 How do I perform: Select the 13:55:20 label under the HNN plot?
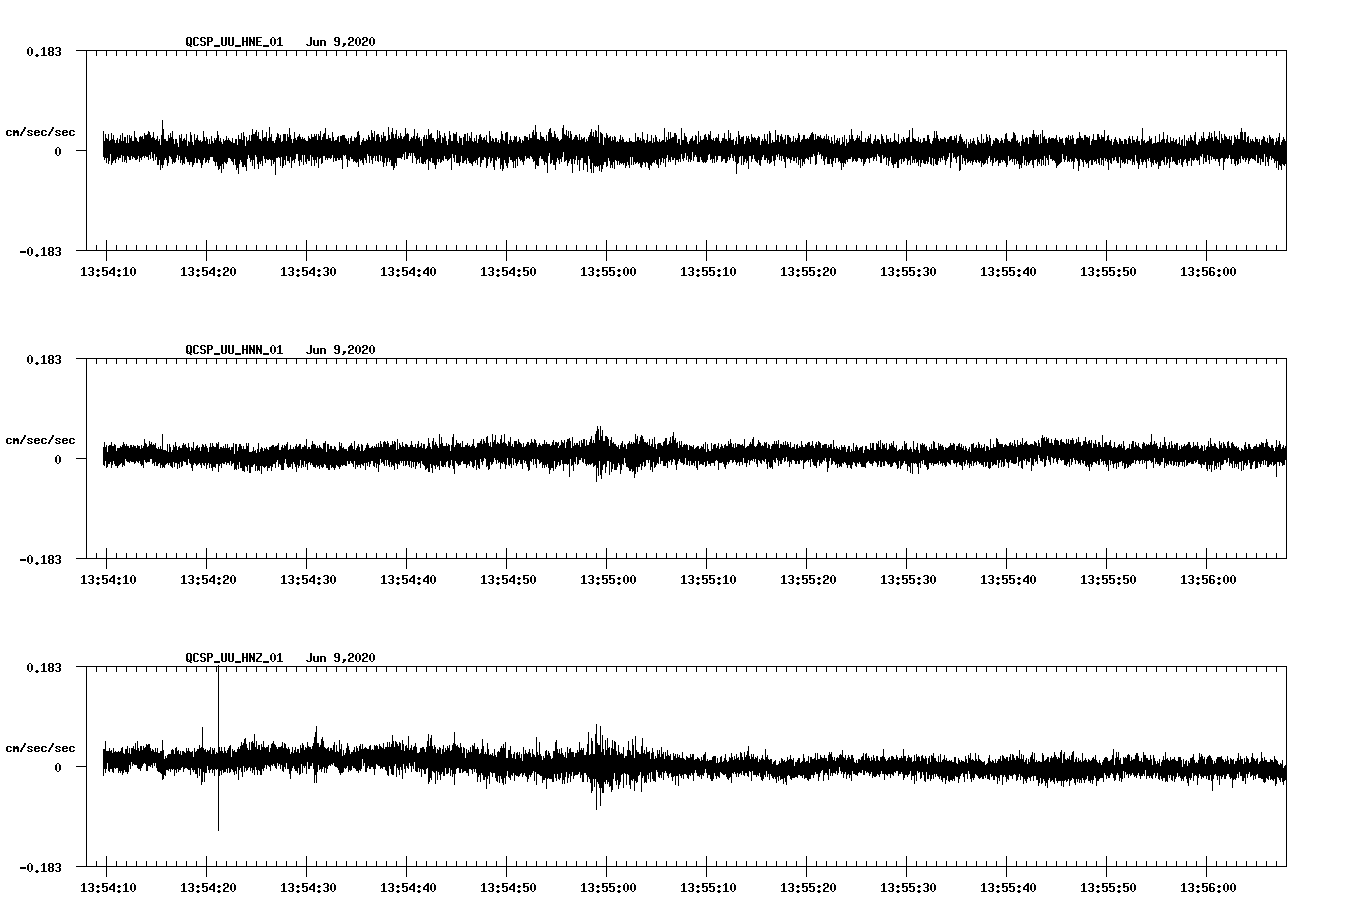[x=807, y=580]
